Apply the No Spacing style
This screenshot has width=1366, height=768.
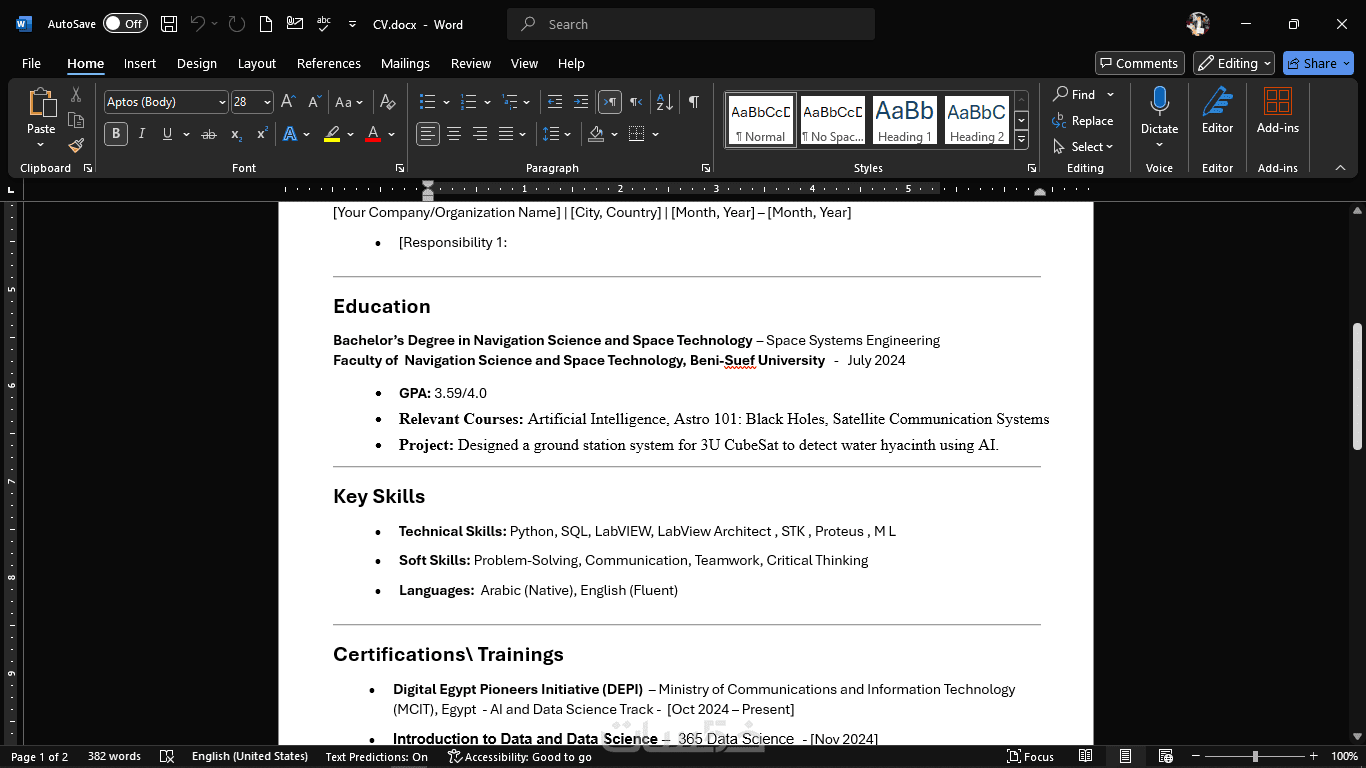coord(833,120)
